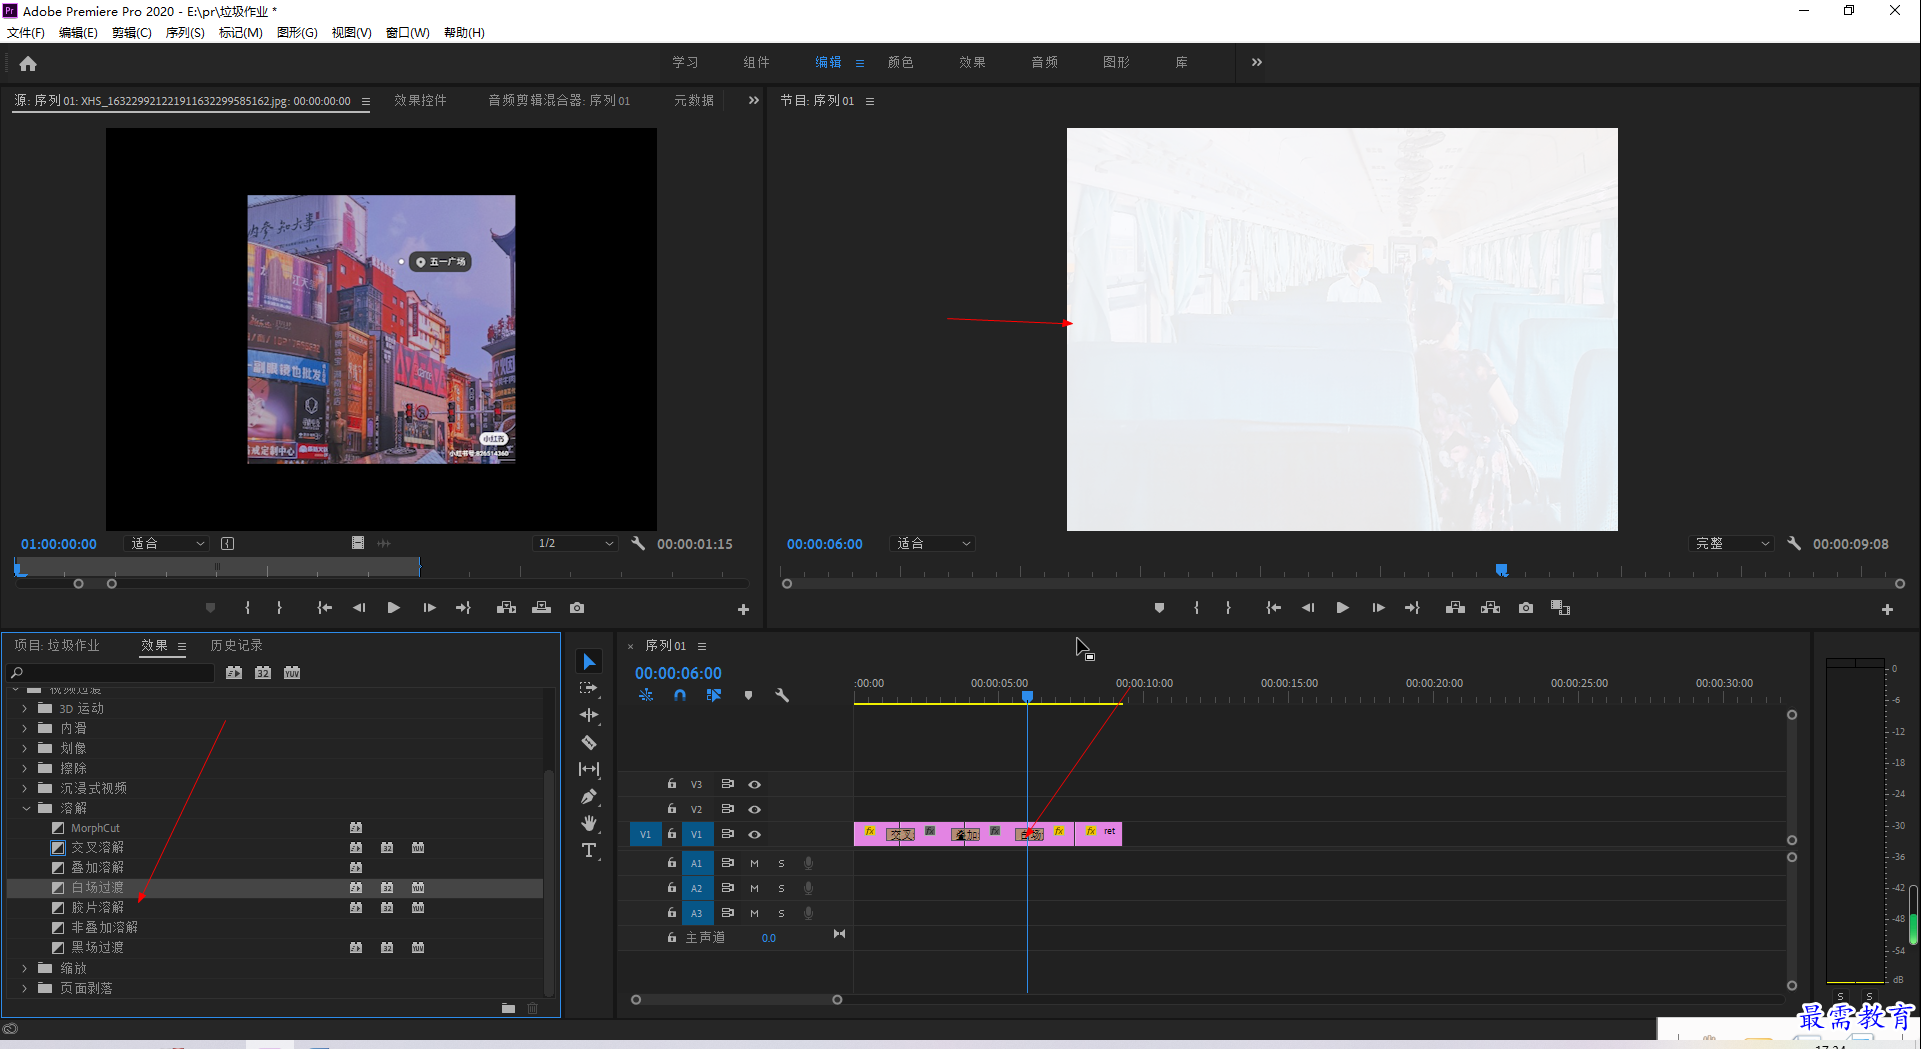Export frame from source monitor
The height and width of the screenshot is (1049, 1921).
[x=577, y=608]
